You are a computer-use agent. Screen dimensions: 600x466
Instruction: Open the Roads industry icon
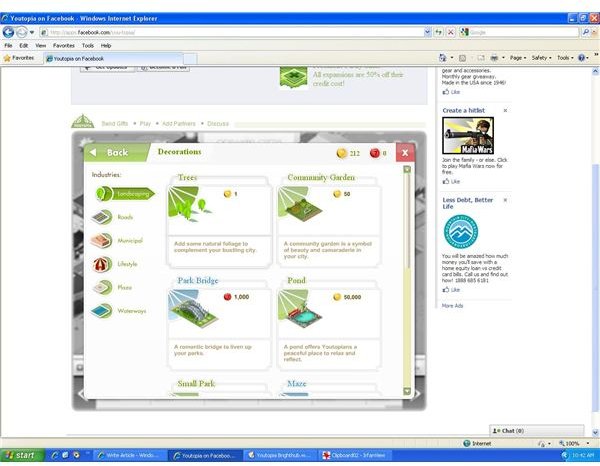coord(101,217)
